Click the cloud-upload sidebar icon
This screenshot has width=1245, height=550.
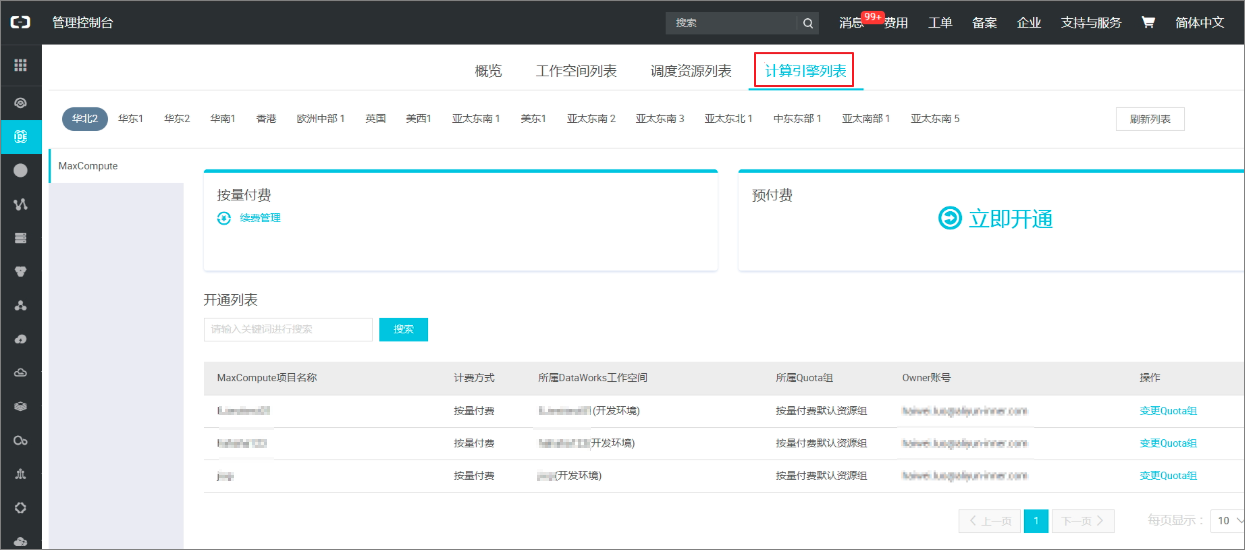[20, 339]
